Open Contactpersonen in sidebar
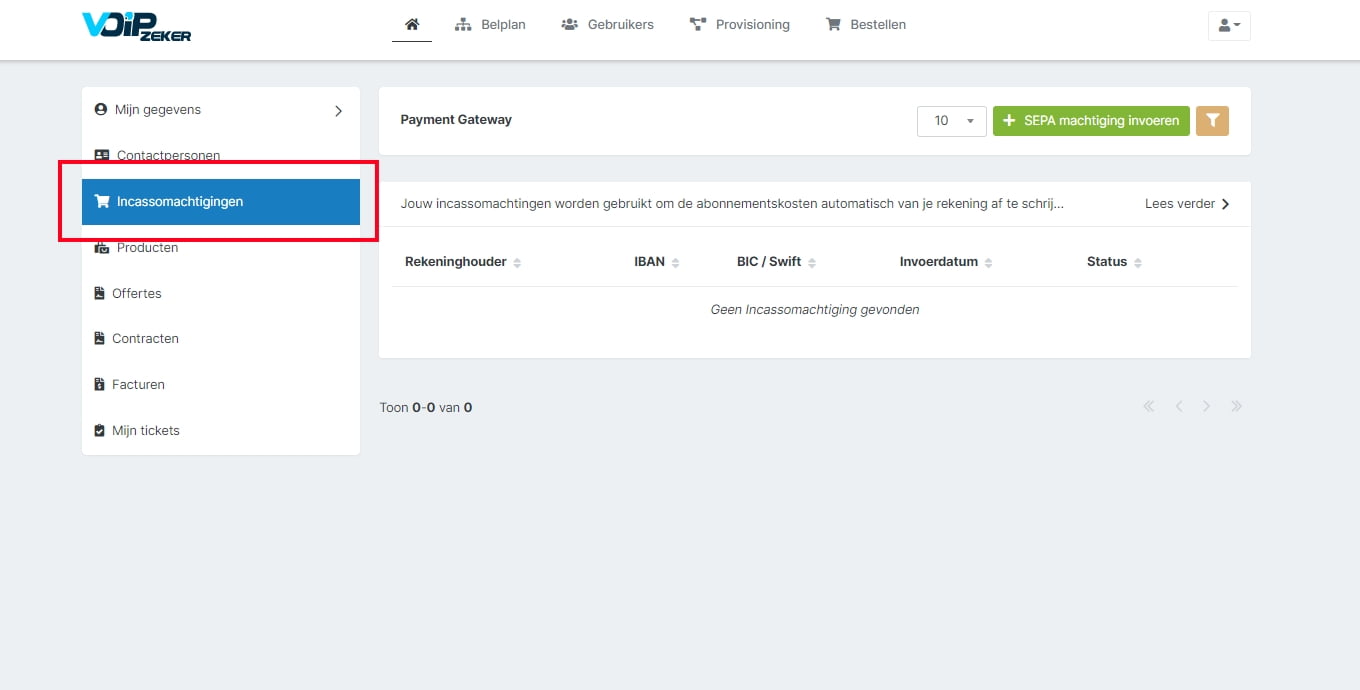This screenshot has width=1360, height=690. click(x=220, y=156)
